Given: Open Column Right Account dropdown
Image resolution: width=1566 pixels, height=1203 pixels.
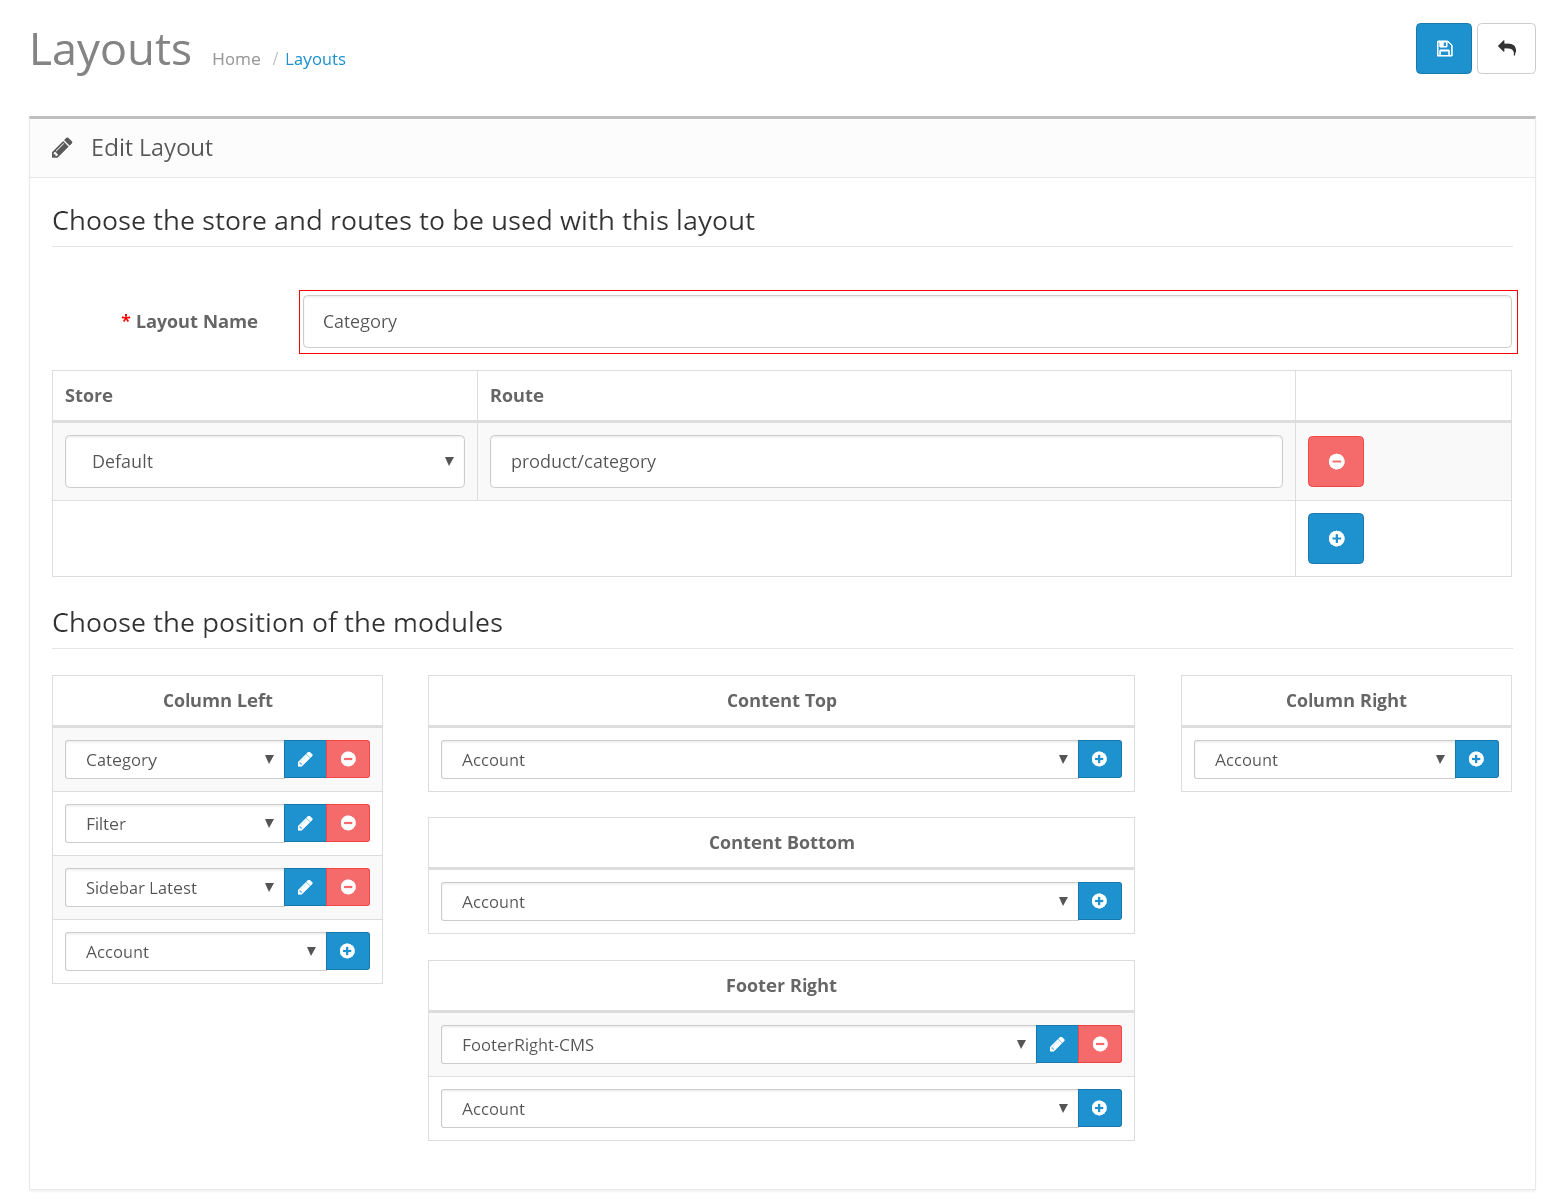Looking at the screenshot, I should 1324,760.
